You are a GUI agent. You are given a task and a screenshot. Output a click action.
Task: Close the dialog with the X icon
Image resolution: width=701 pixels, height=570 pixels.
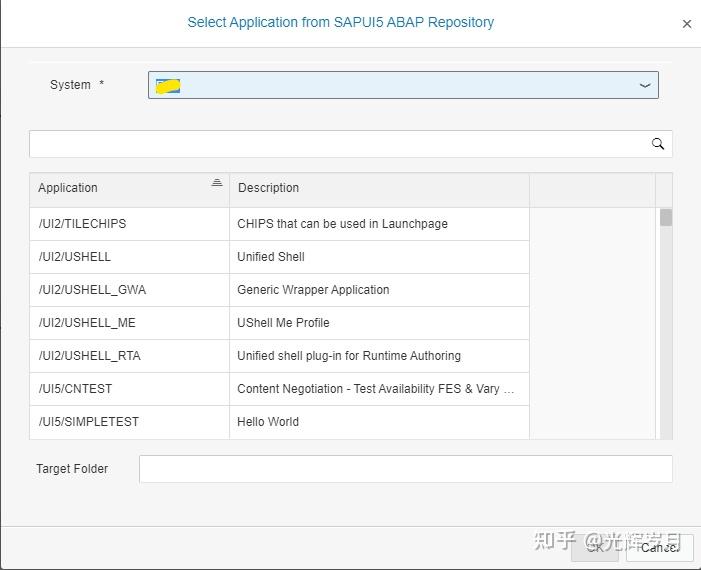686,24
